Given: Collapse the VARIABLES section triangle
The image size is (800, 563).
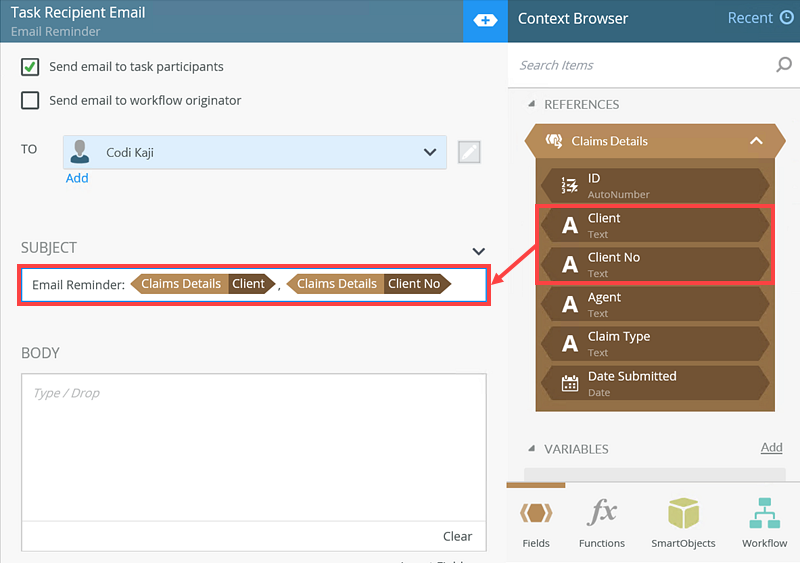Looking at the screenshot, I should click(532, 449).
